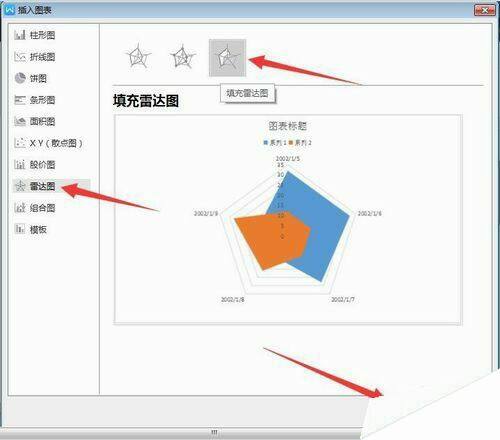Click the orange 系列2 legend entry
The height and width of the screenshot is (440, 500).
[x=300, y=143]
